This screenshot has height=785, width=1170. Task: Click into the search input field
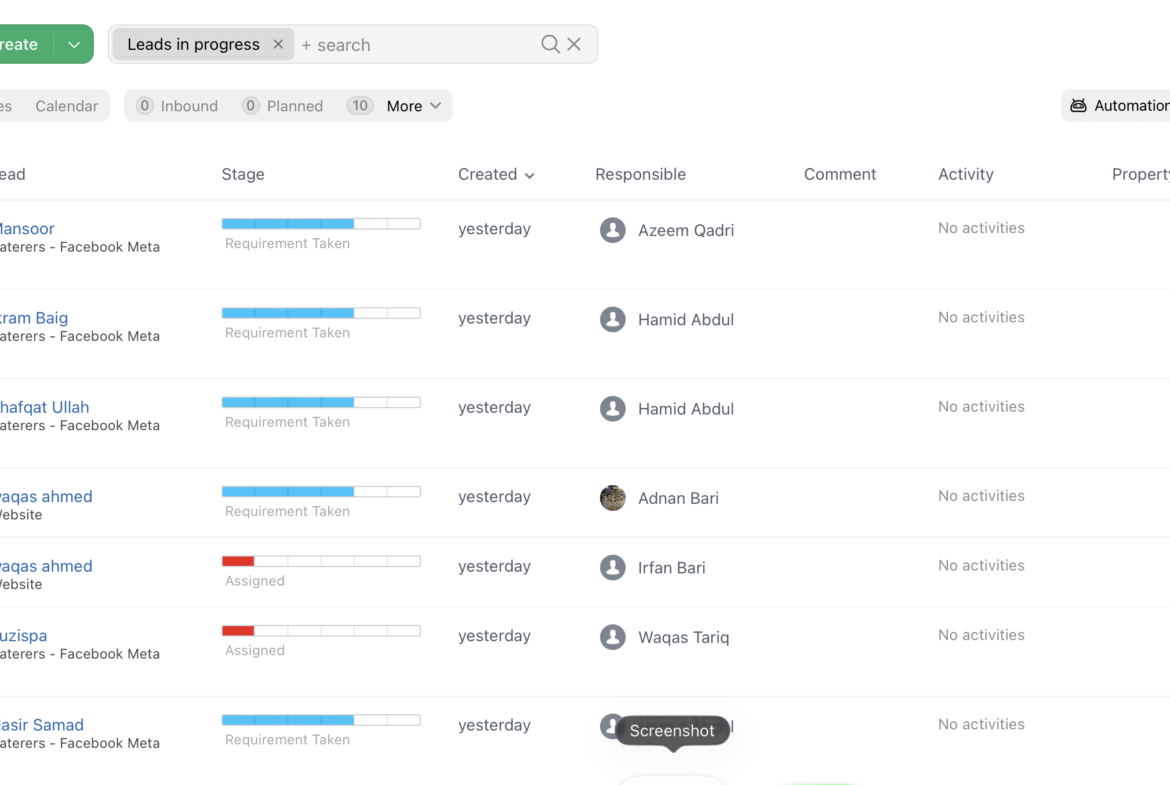pos(420,45)
